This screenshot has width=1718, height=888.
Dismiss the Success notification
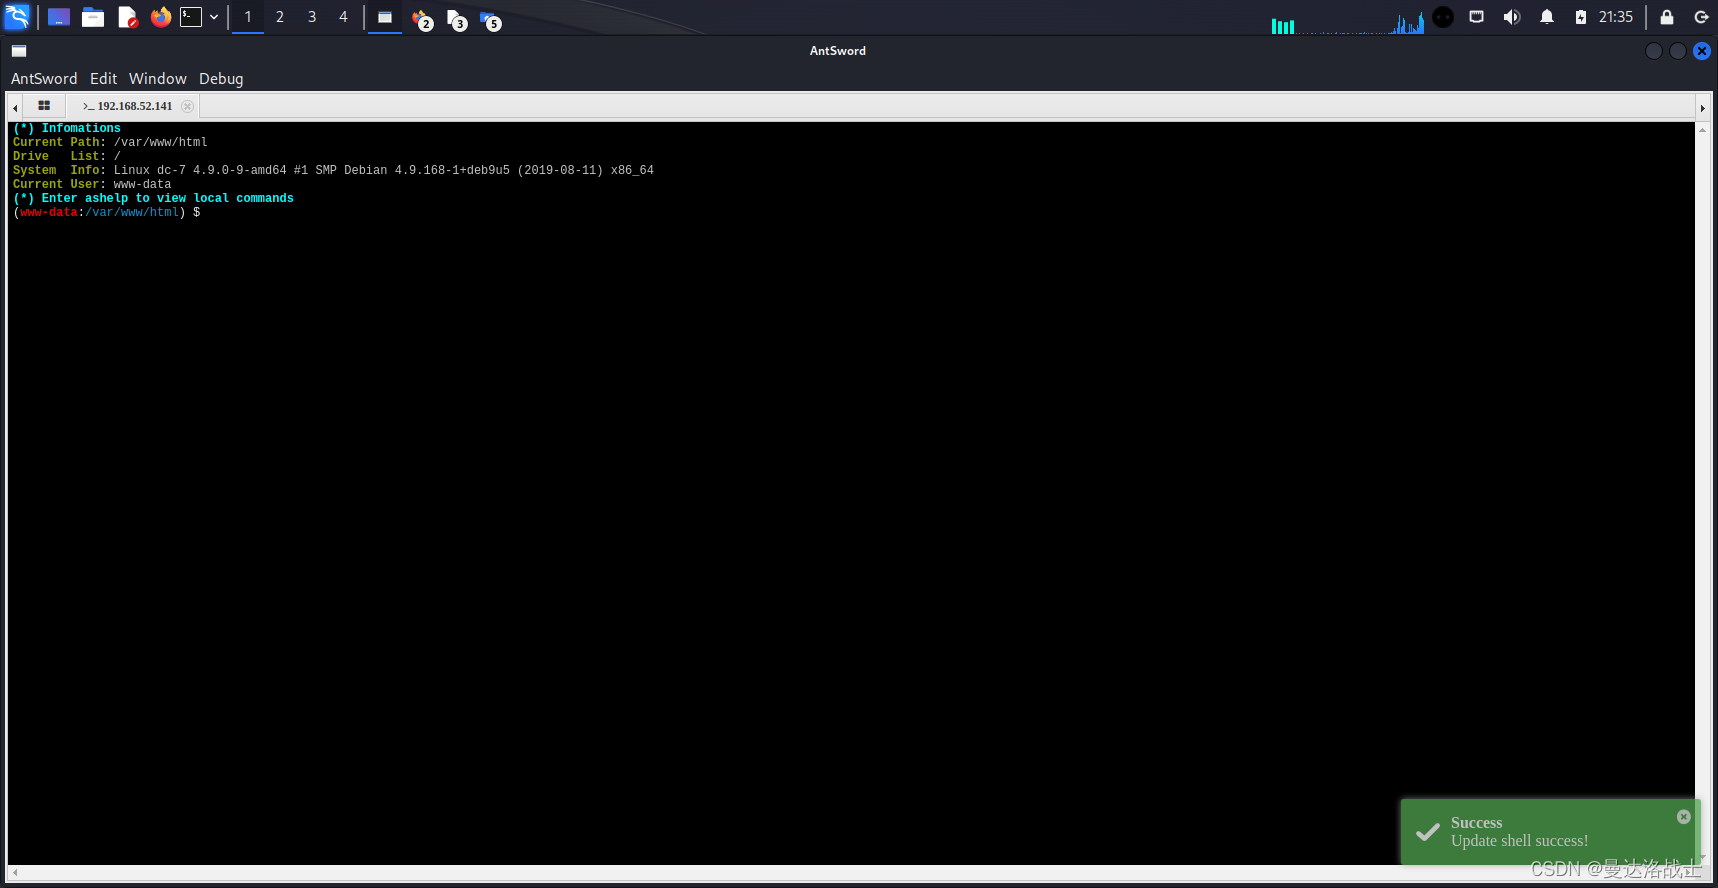(x=1684, y=817)
